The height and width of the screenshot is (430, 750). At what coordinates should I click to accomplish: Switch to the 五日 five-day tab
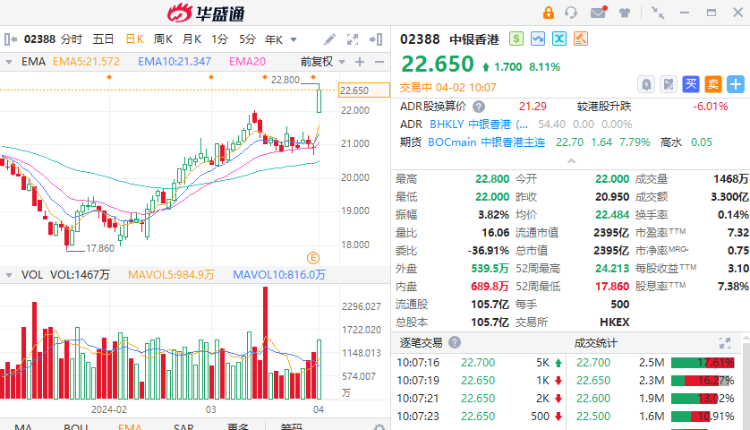click(x=103, y=39)
